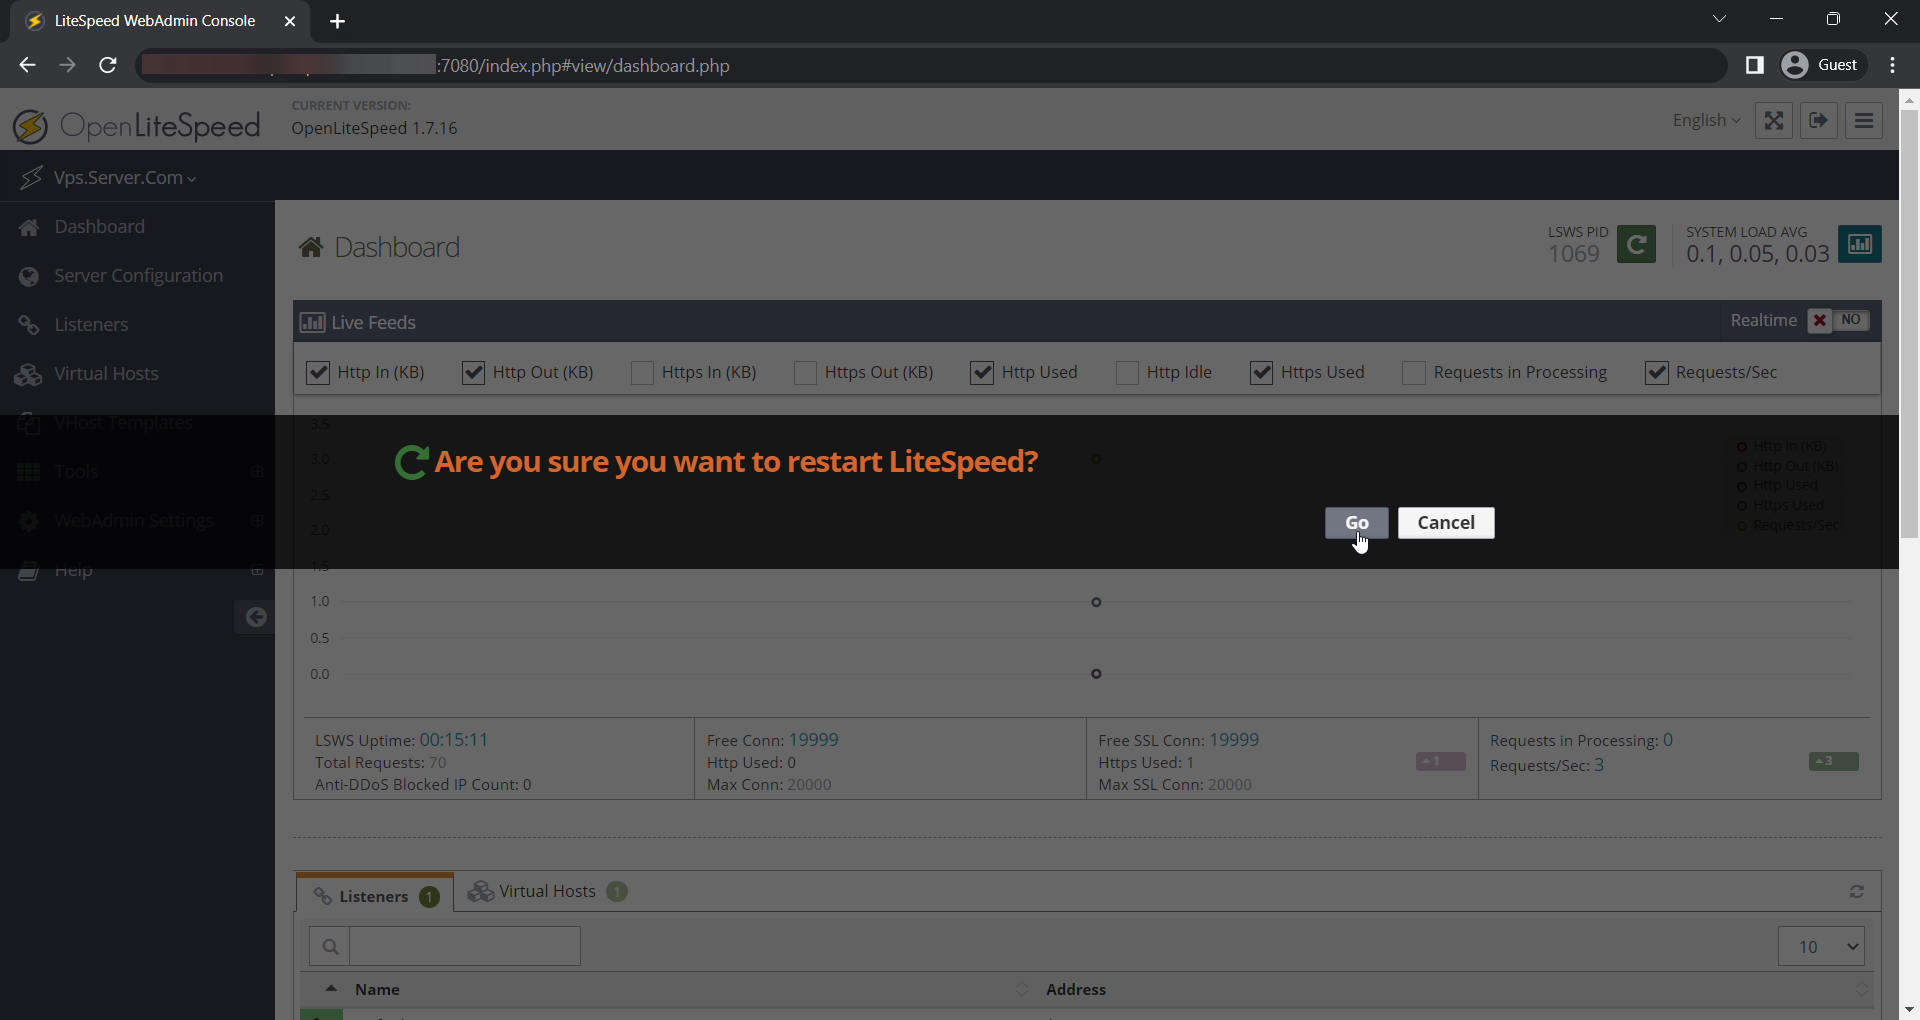Sort the table by Address column
The height and width of the screenshot is (1020, 1920).
coord(1076,989)
